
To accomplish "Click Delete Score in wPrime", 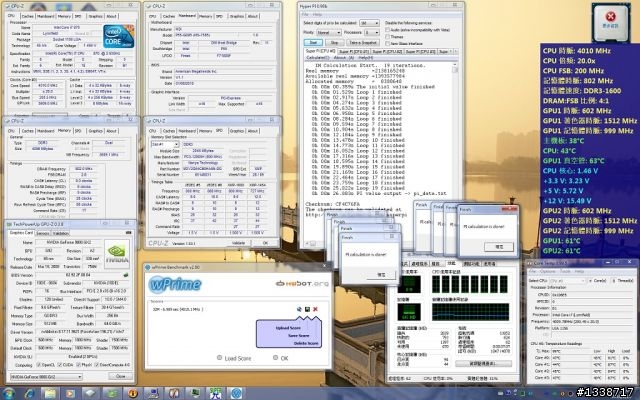I will point(306,343).
